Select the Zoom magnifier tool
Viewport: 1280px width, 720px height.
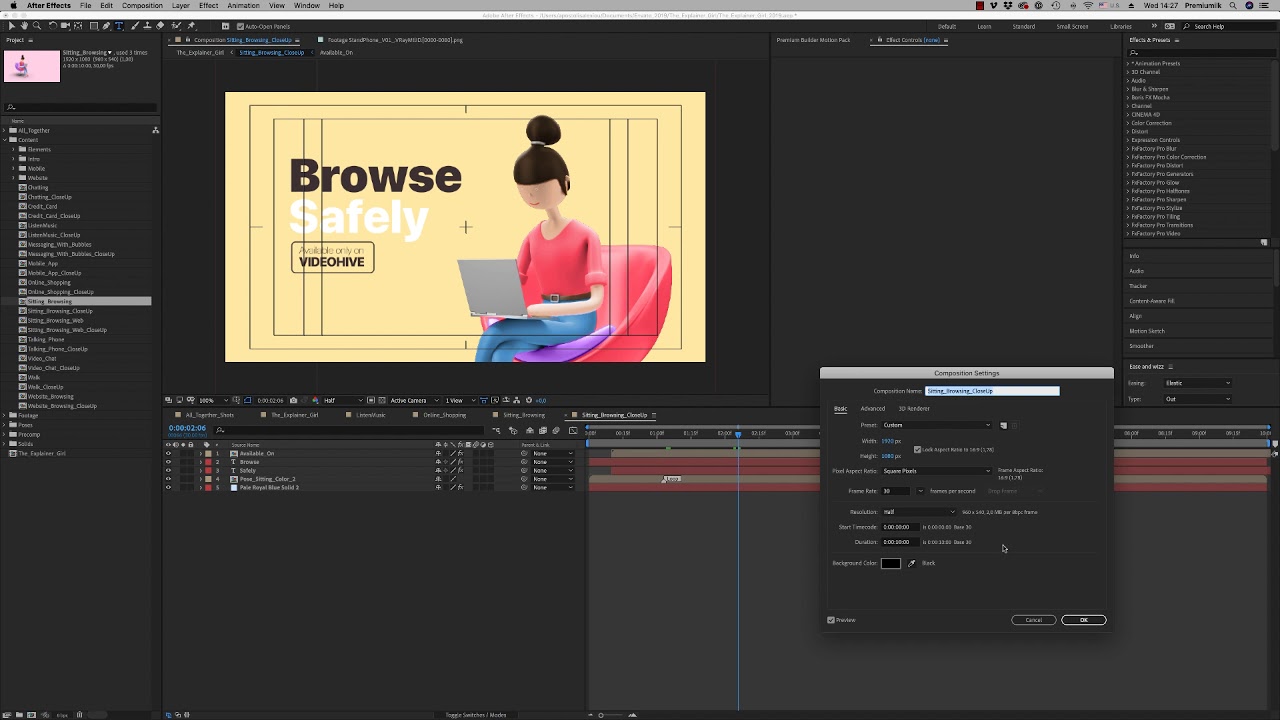click(x=37, y=26)
